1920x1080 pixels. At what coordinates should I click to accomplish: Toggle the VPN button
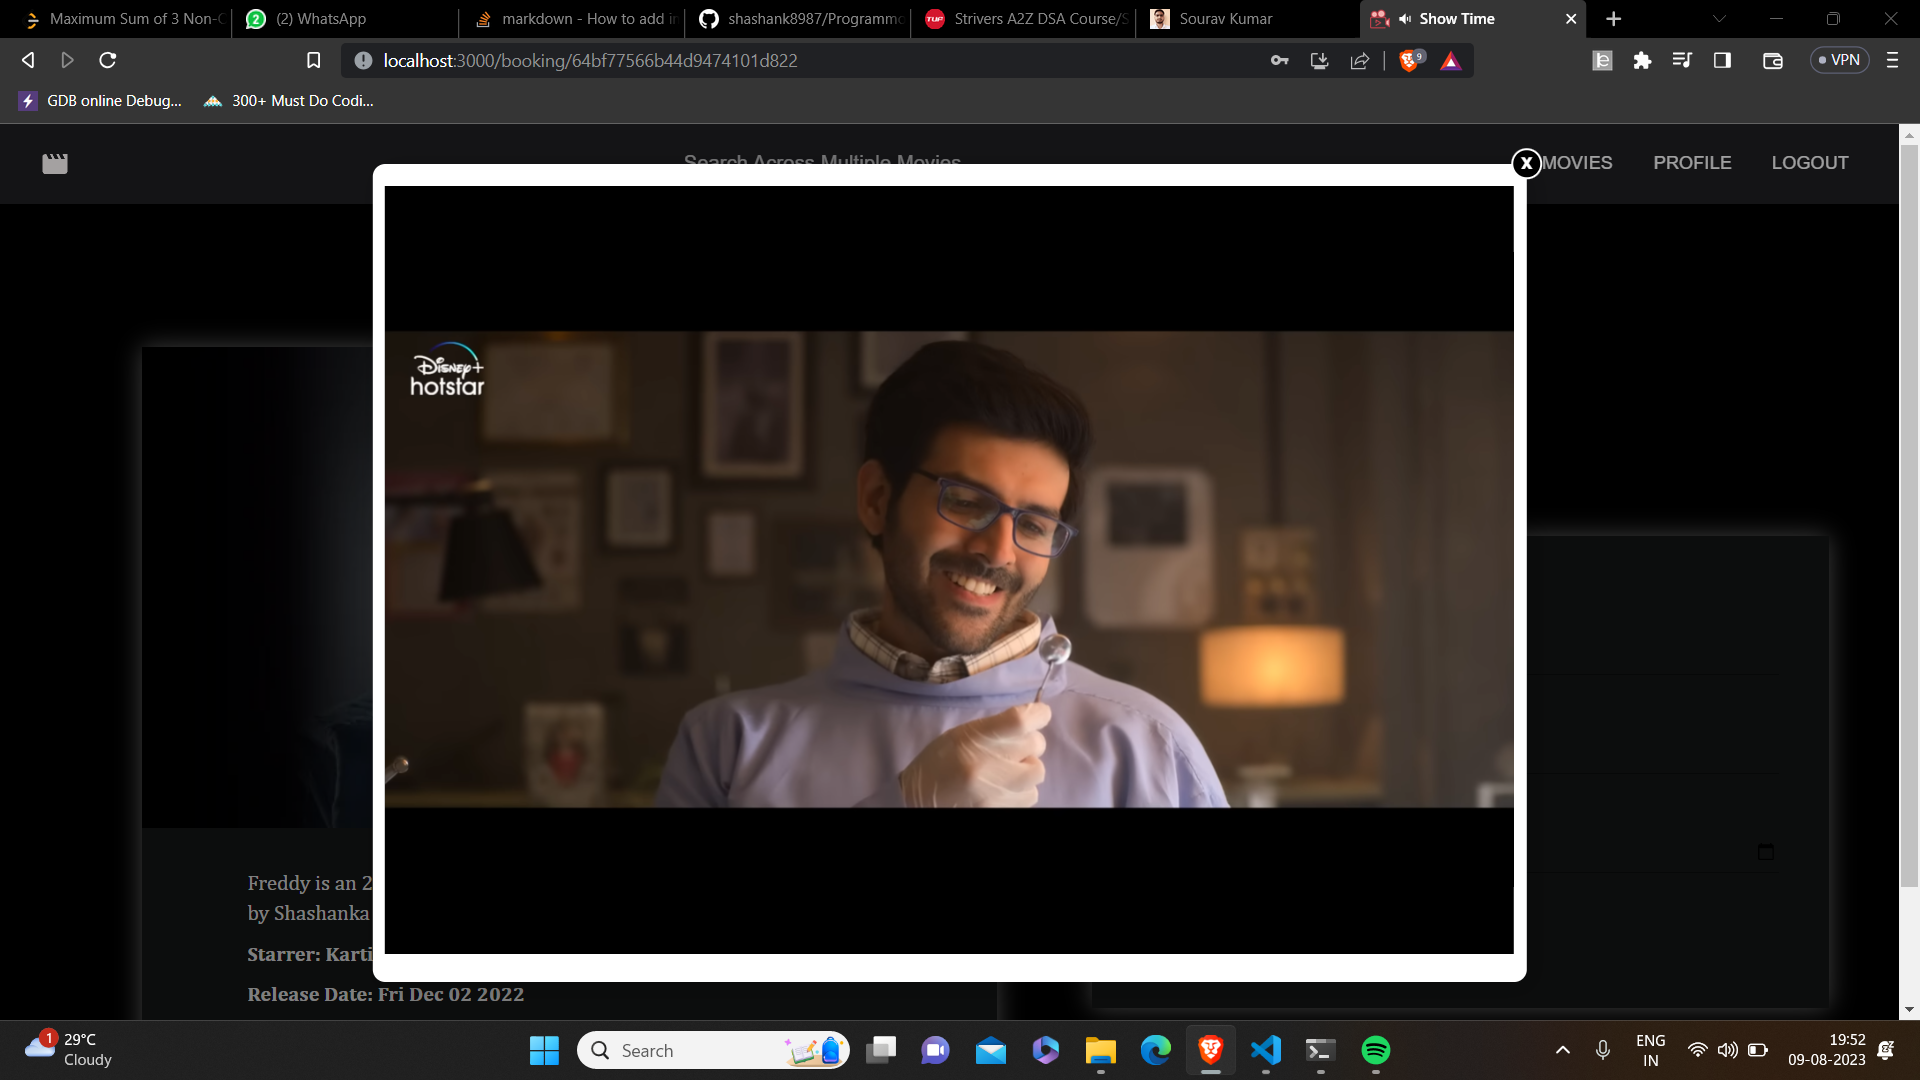pos(1839,61)
